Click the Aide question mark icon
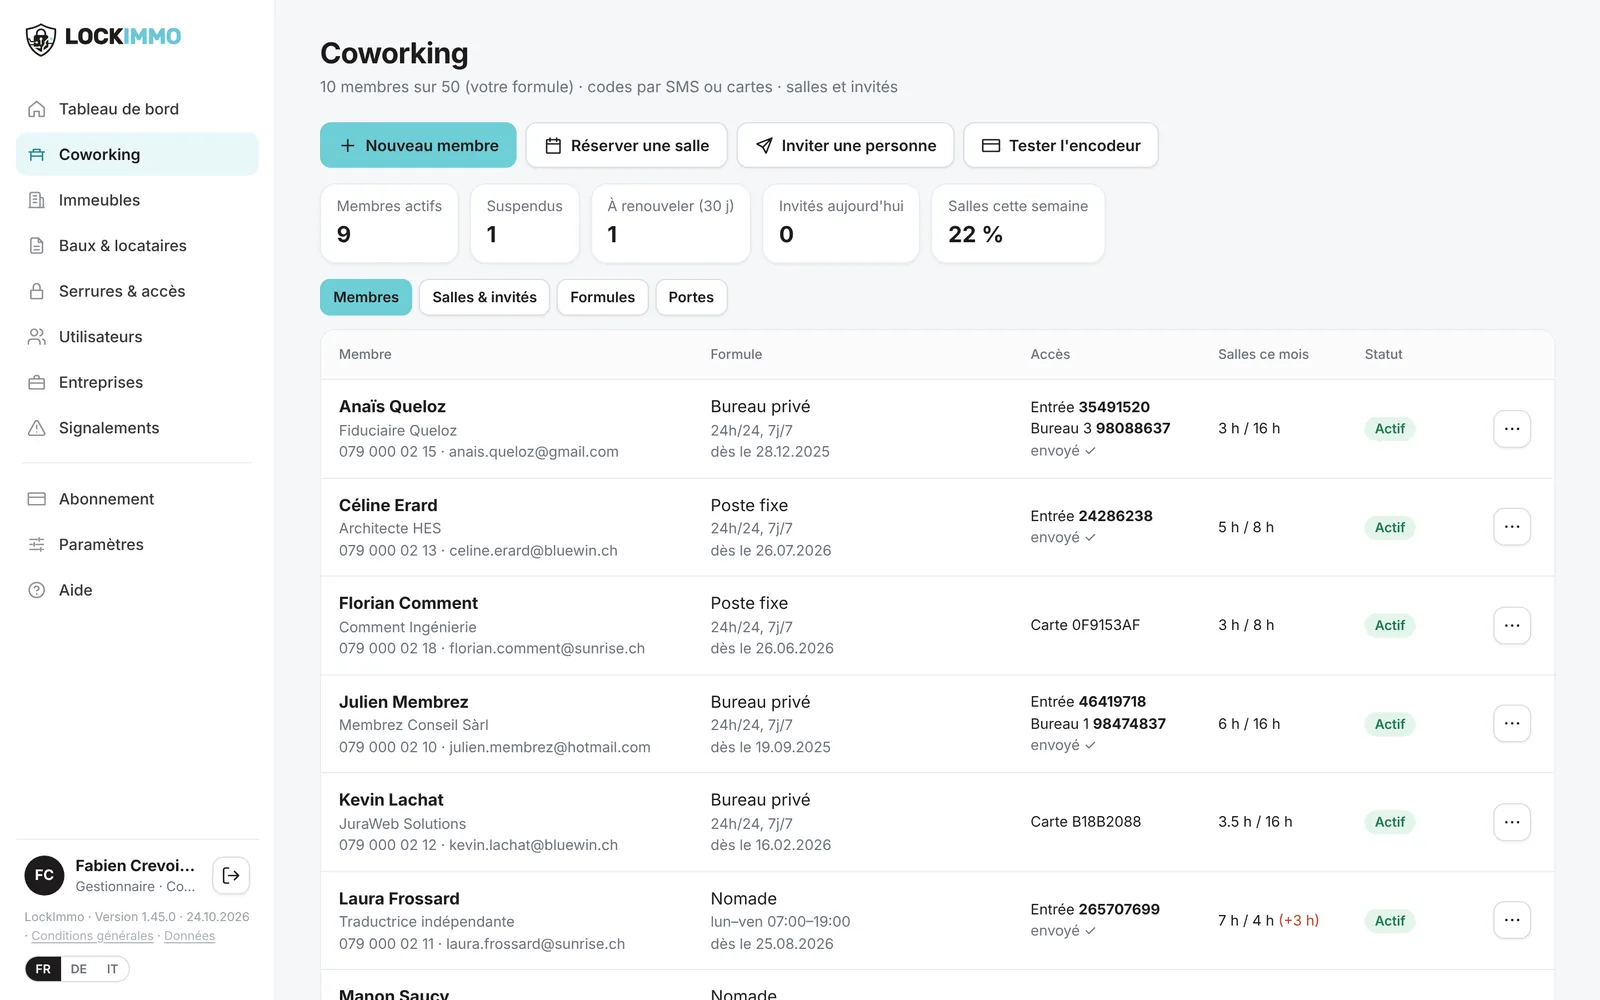The width and height of the screenshot is (1600, 1000). 37,590
